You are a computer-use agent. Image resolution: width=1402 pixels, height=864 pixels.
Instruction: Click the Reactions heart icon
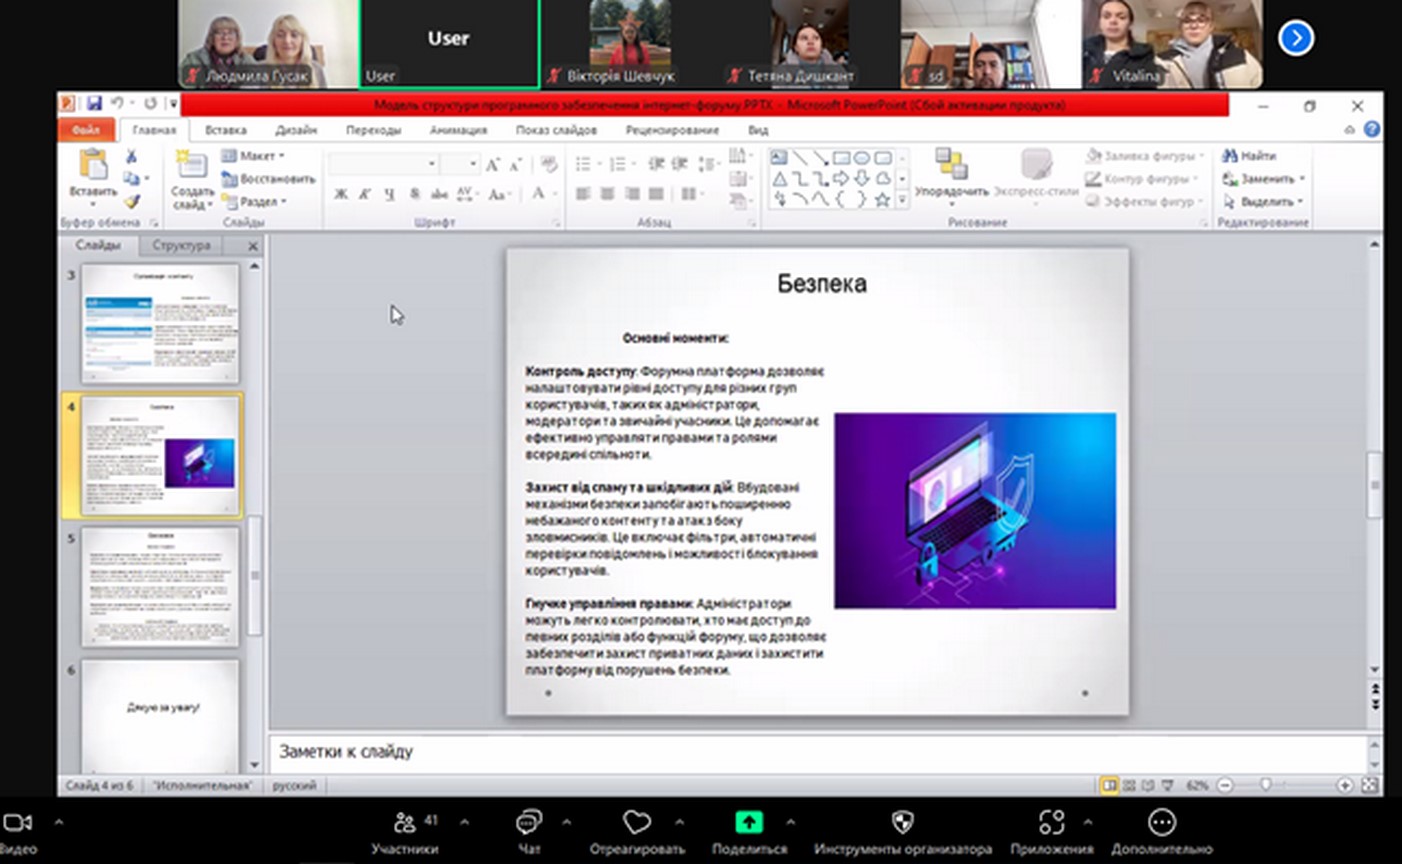(x=636, y=822)
